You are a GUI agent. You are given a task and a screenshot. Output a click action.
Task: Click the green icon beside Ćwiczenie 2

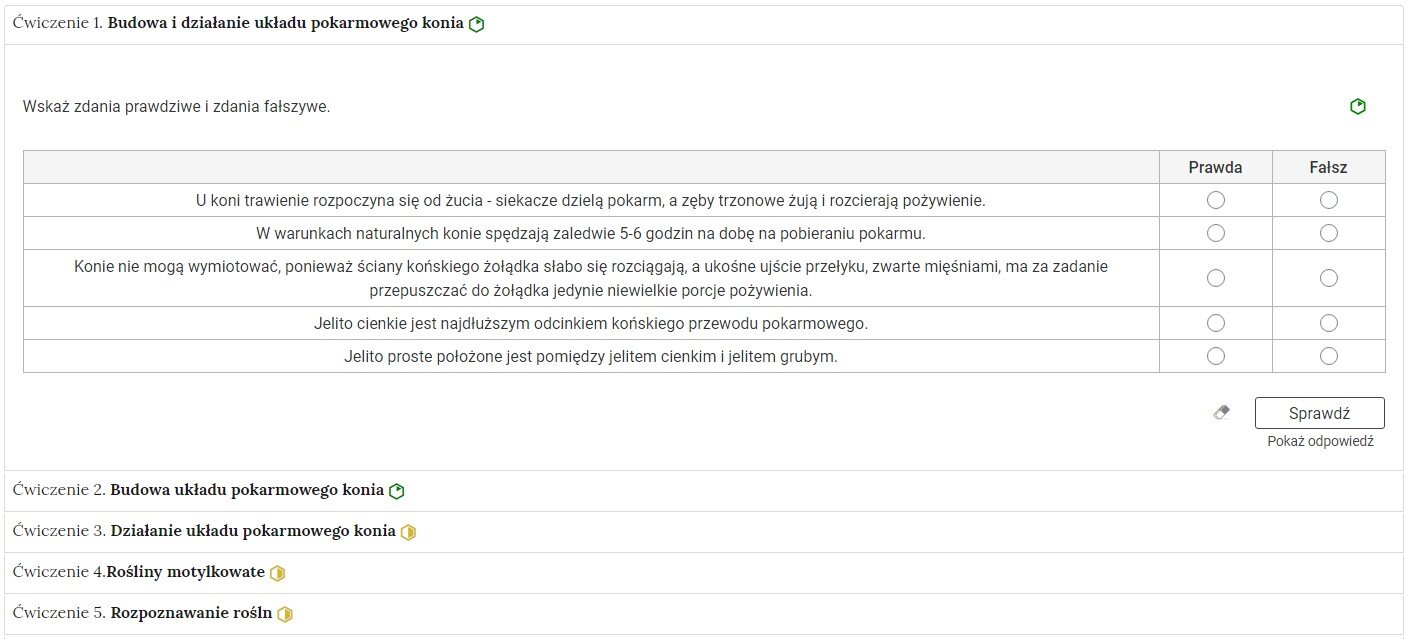click(x=397, y=491)
